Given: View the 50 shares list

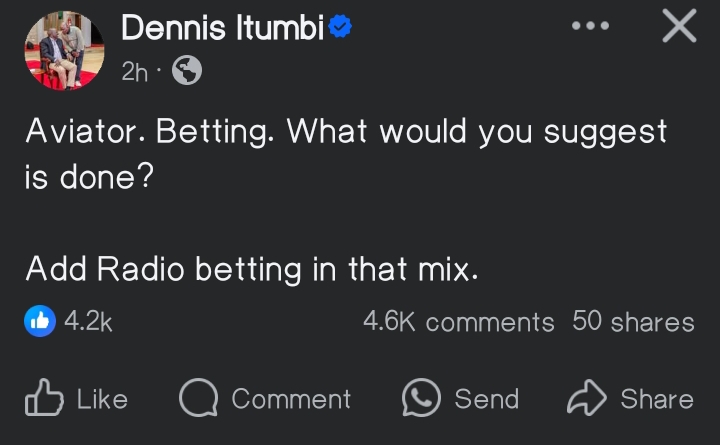Looking at the screenshot, I should tap(633, 321).
